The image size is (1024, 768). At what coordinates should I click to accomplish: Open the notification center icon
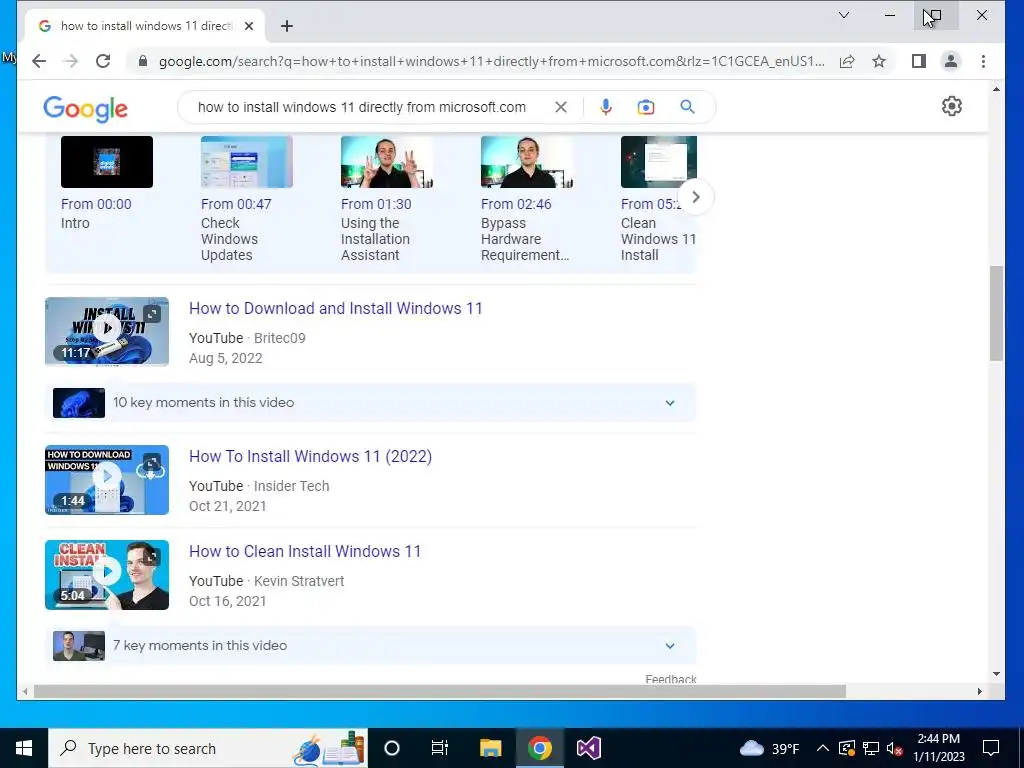point(991,748)
